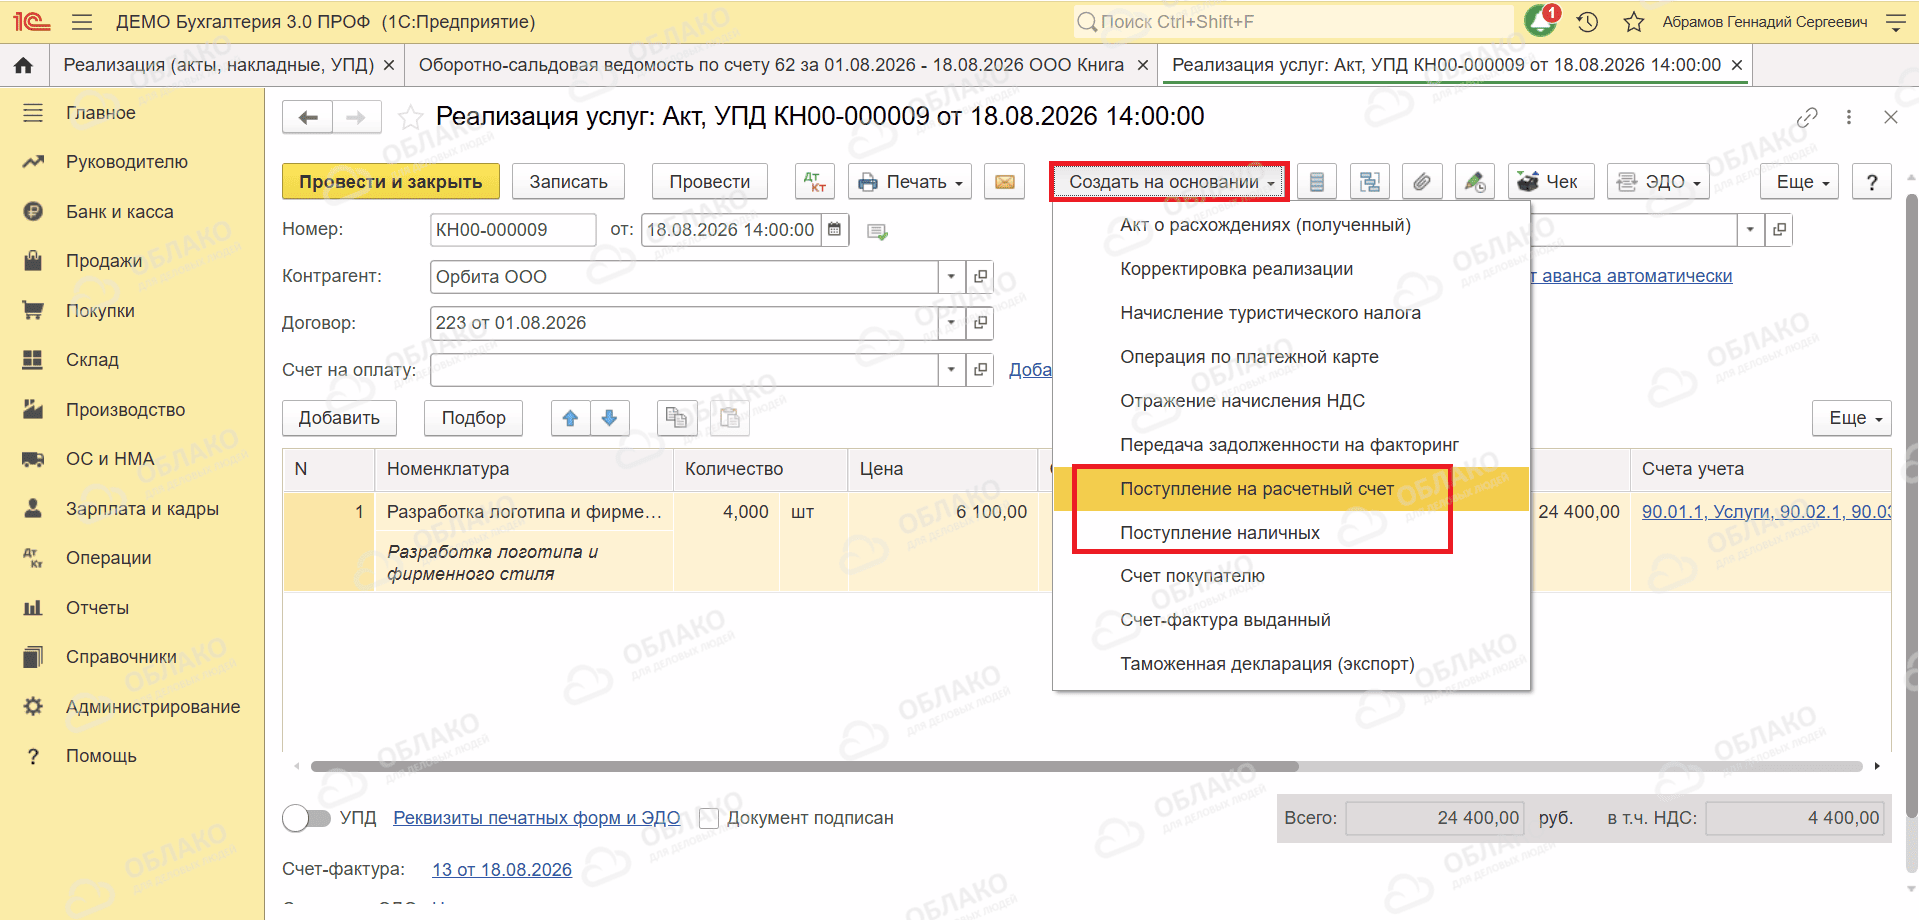Click the home page icon
Screen dimensions: 1919x920
(x=23, y=65)
